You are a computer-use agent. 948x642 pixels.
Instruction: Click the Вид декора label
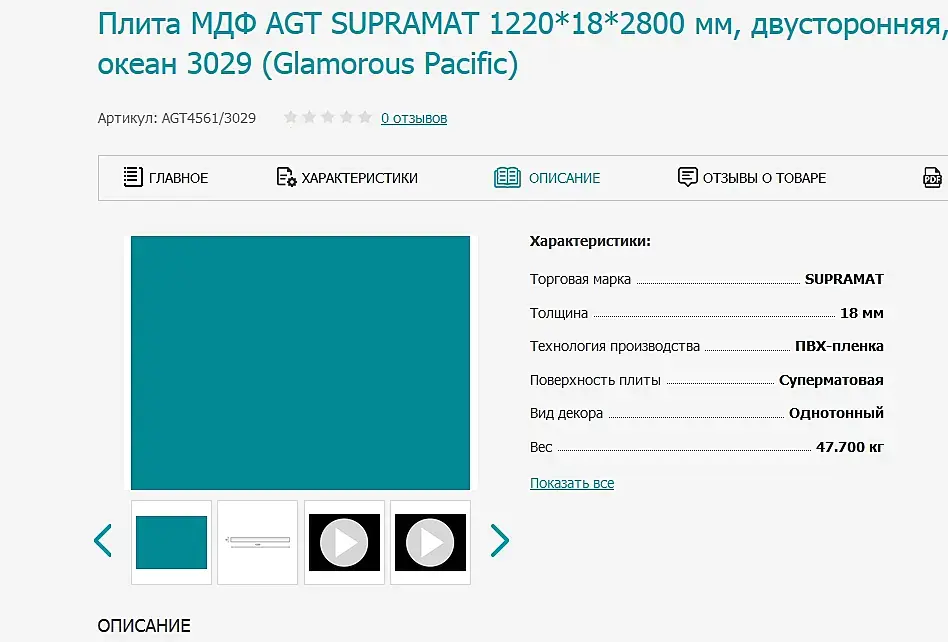(567, 413)
